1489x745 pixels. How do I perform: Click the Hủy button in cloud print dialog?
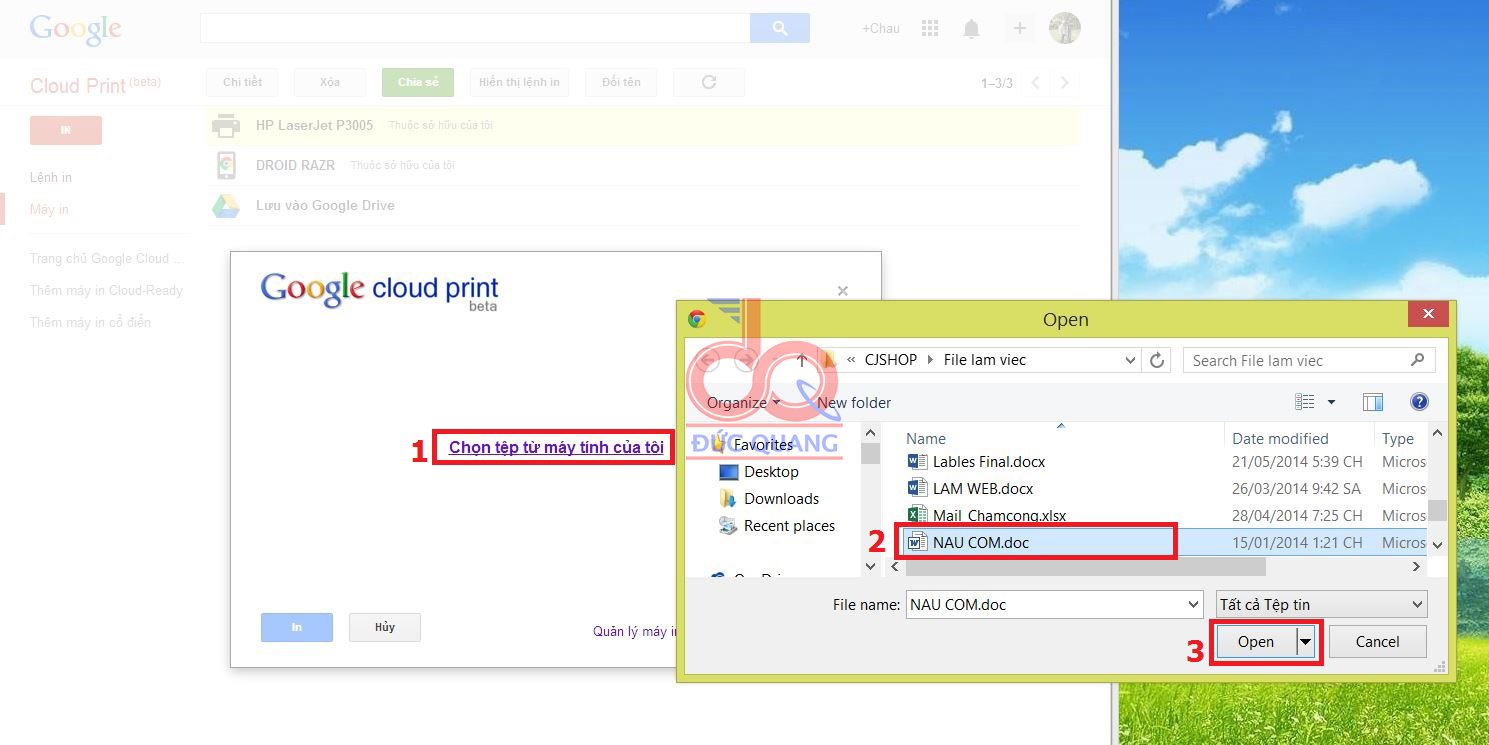(385, 627)
